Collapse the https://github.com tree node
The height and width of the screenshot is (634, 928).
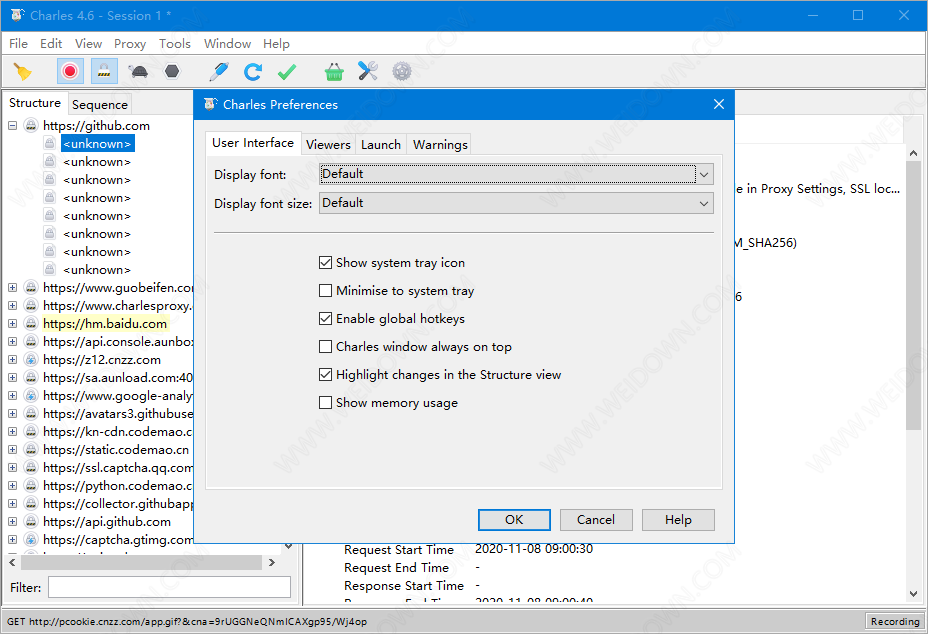point(12,125)
